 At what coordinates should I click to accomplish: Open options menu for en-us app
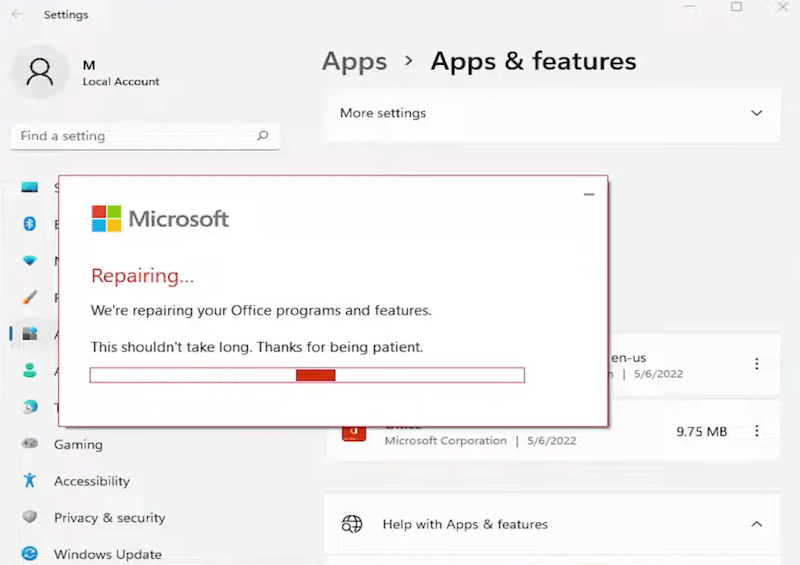click(x=757, y=363)
